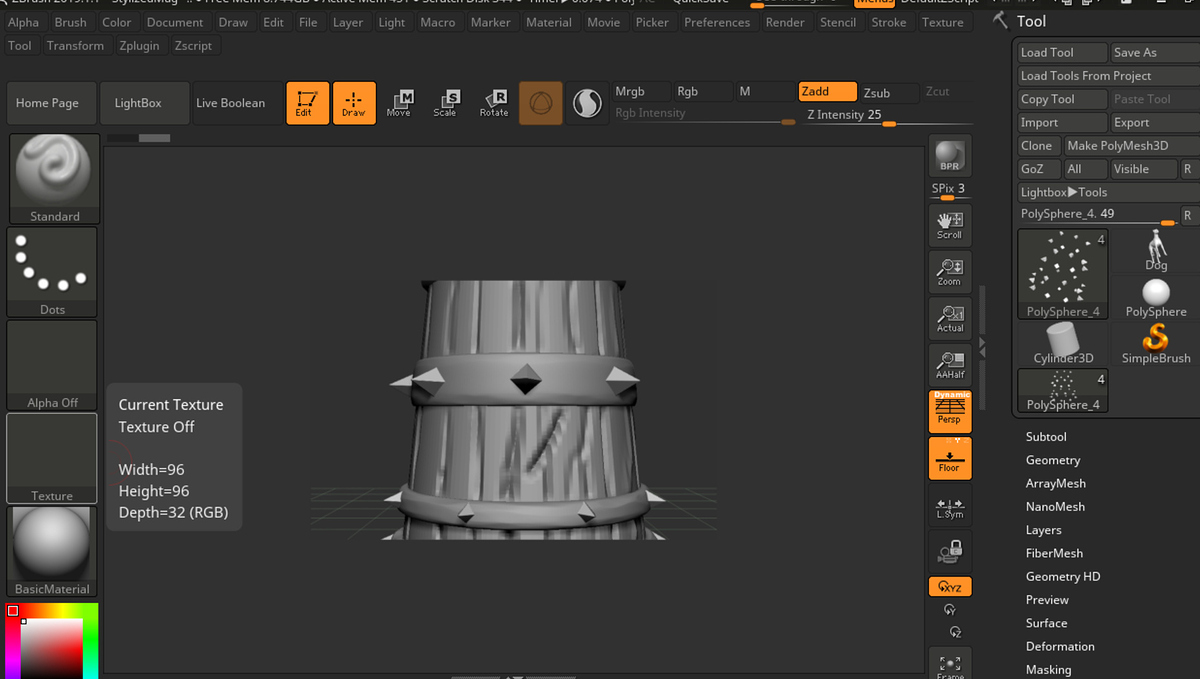
Task: Toggle Persp perspective view
Action: point(949,410)
